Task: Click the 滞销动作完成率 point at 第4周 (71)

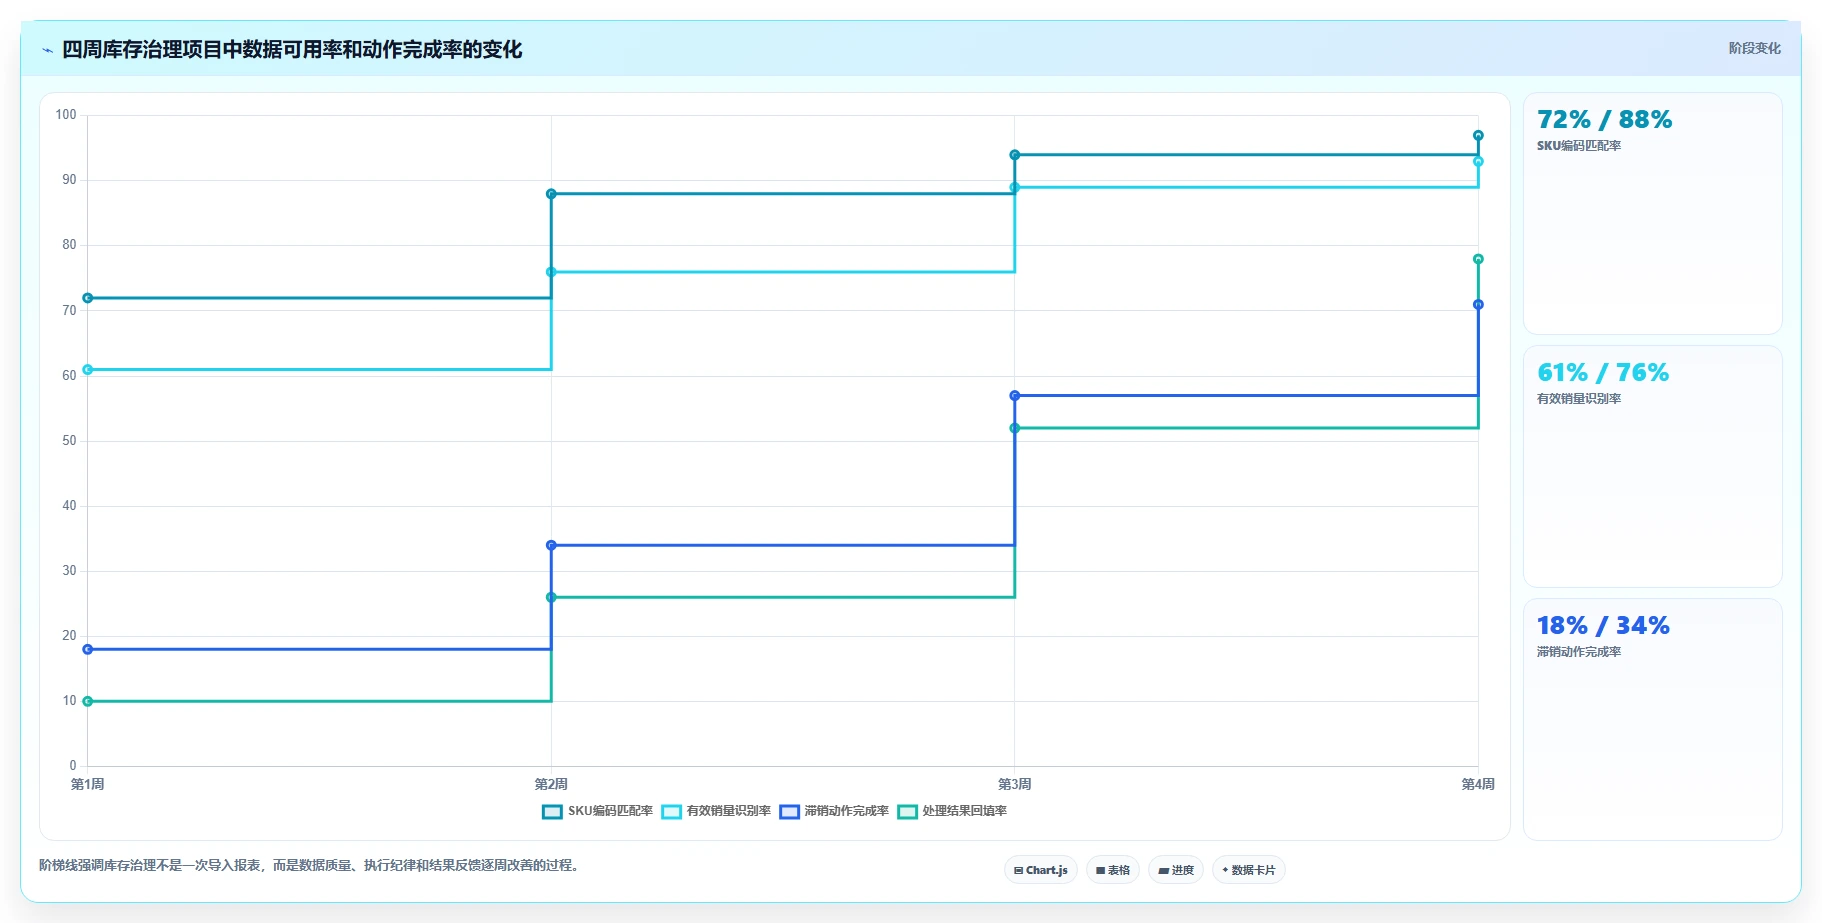Action: tap(1478, 305)
